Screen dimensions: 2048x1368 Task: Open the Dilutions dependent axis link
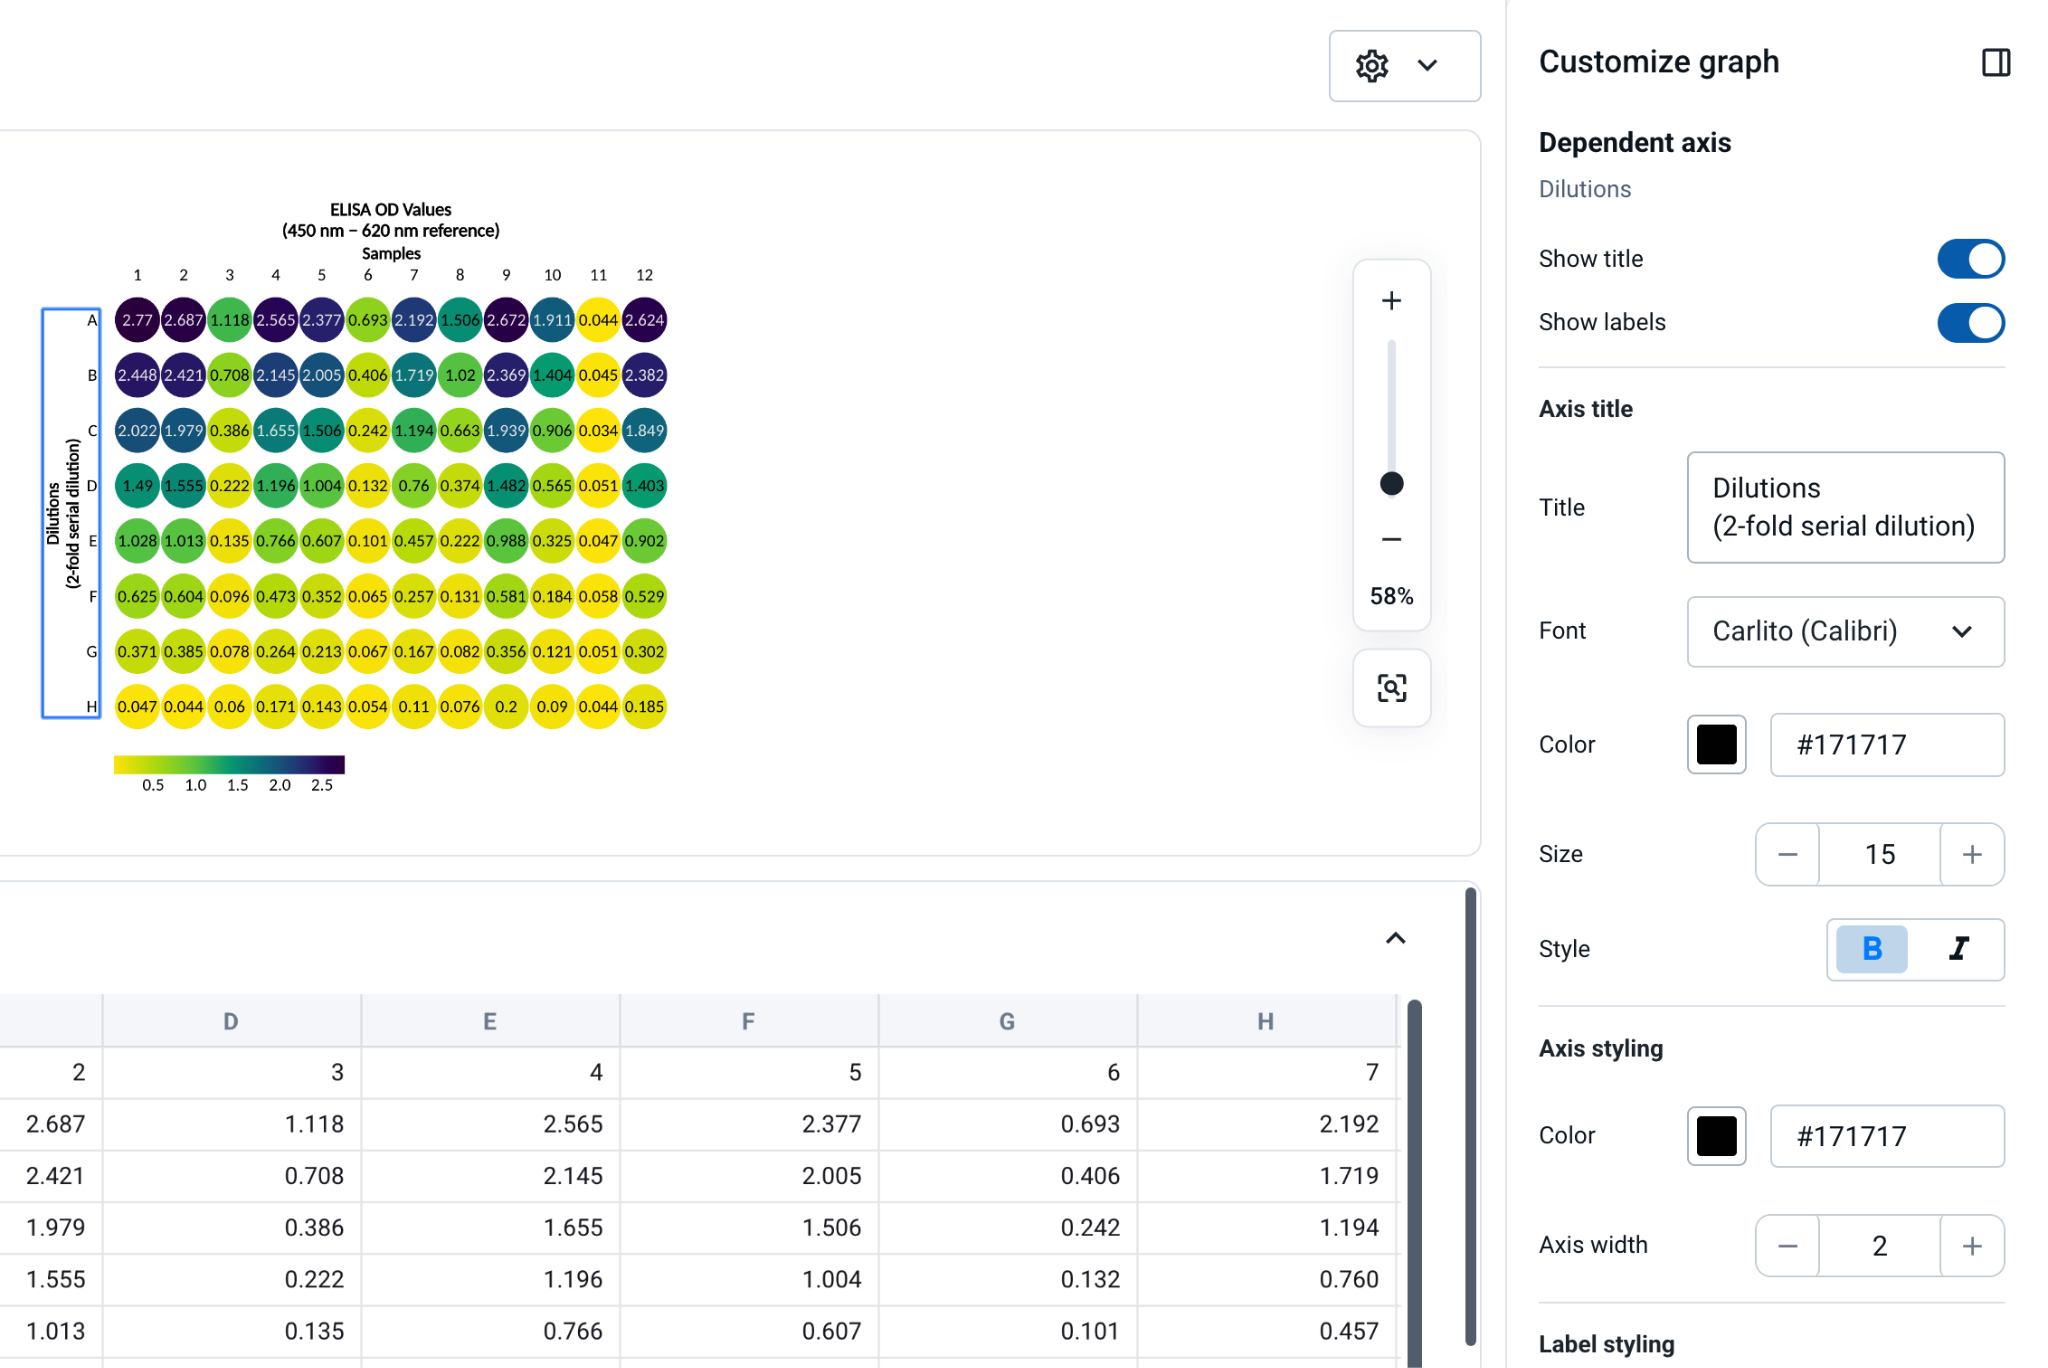1585,189
